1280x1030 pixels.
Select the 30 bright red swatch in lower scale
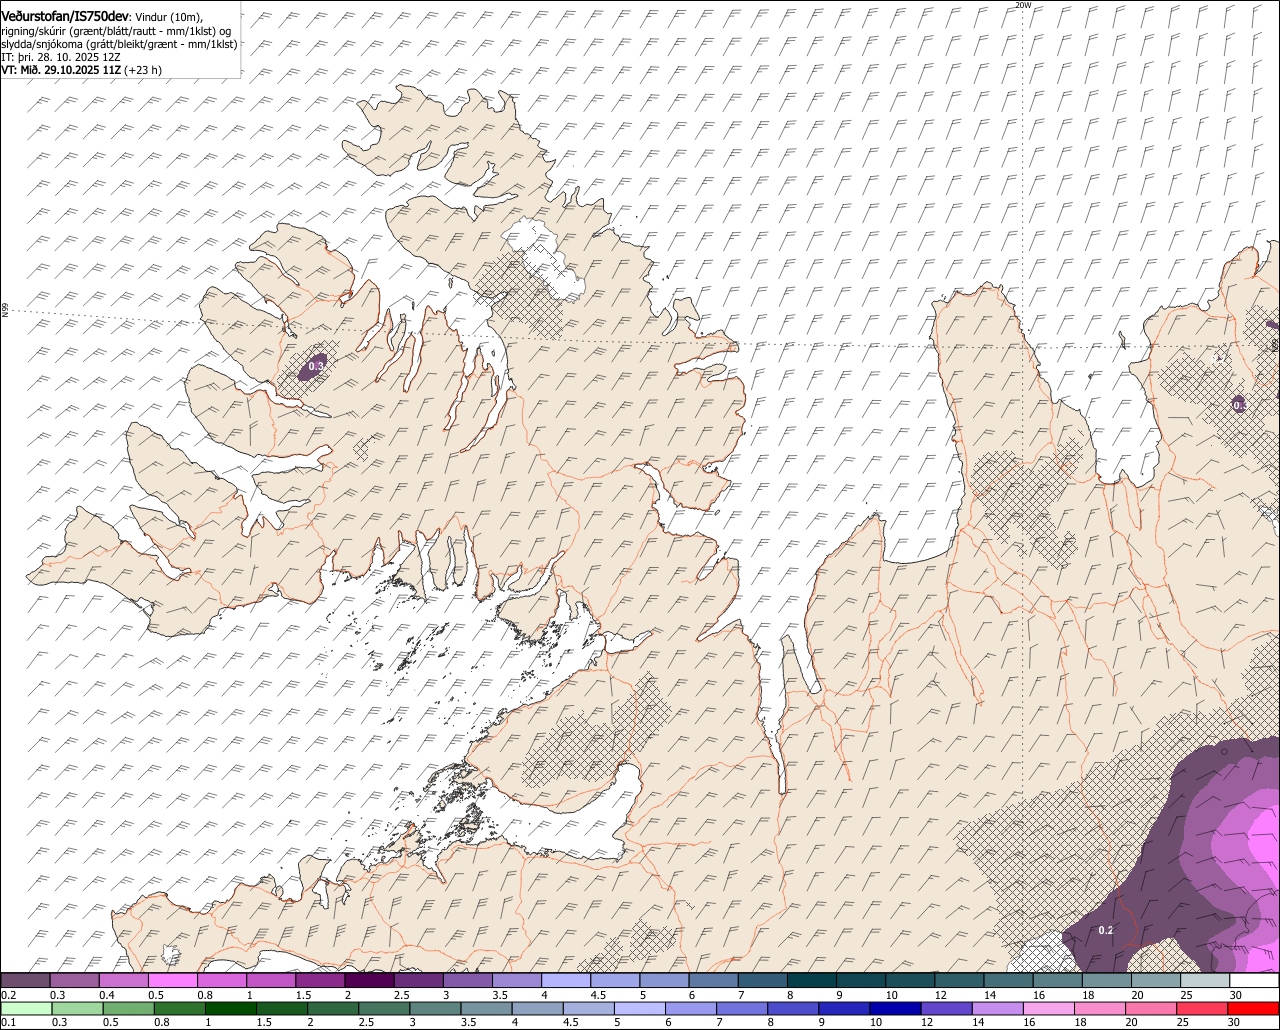[x=1255, y=1008]
